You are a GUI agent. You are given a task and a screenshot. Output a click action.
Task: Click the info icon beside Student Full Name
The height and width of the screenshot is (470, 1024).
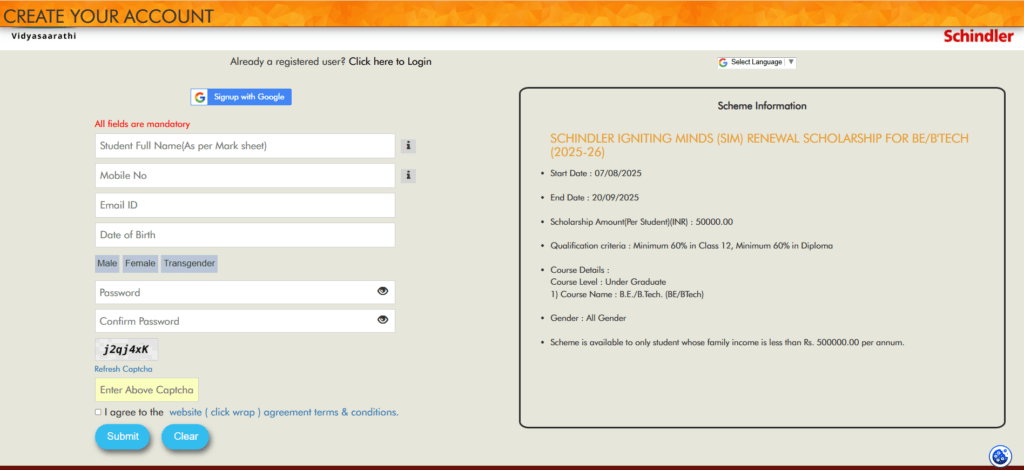408,146
